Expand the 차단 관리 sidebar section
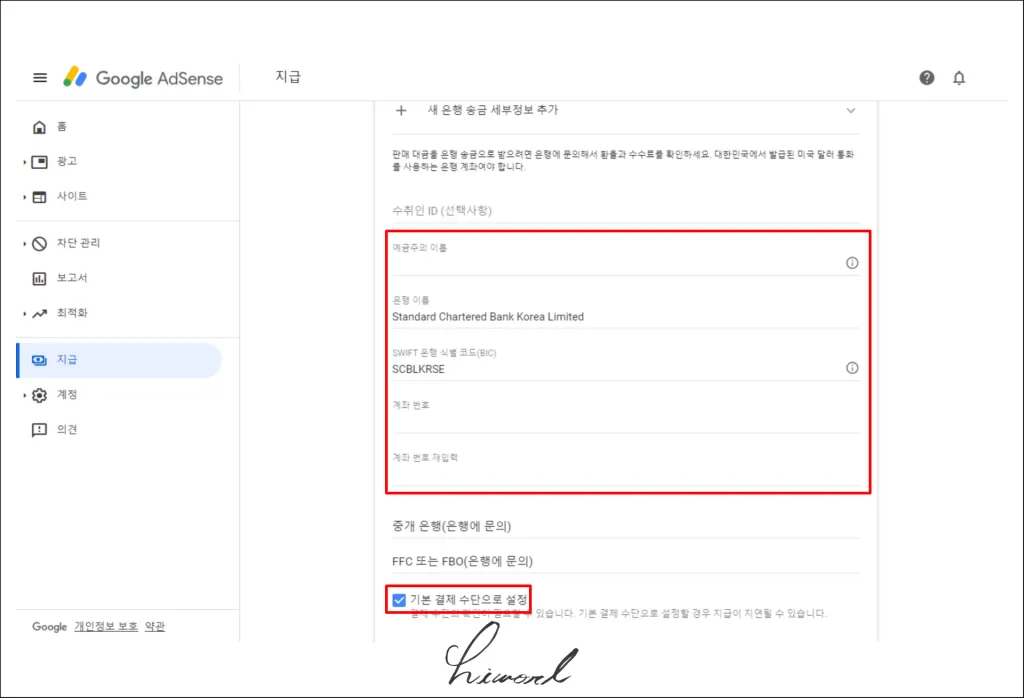 click(24, 243)
